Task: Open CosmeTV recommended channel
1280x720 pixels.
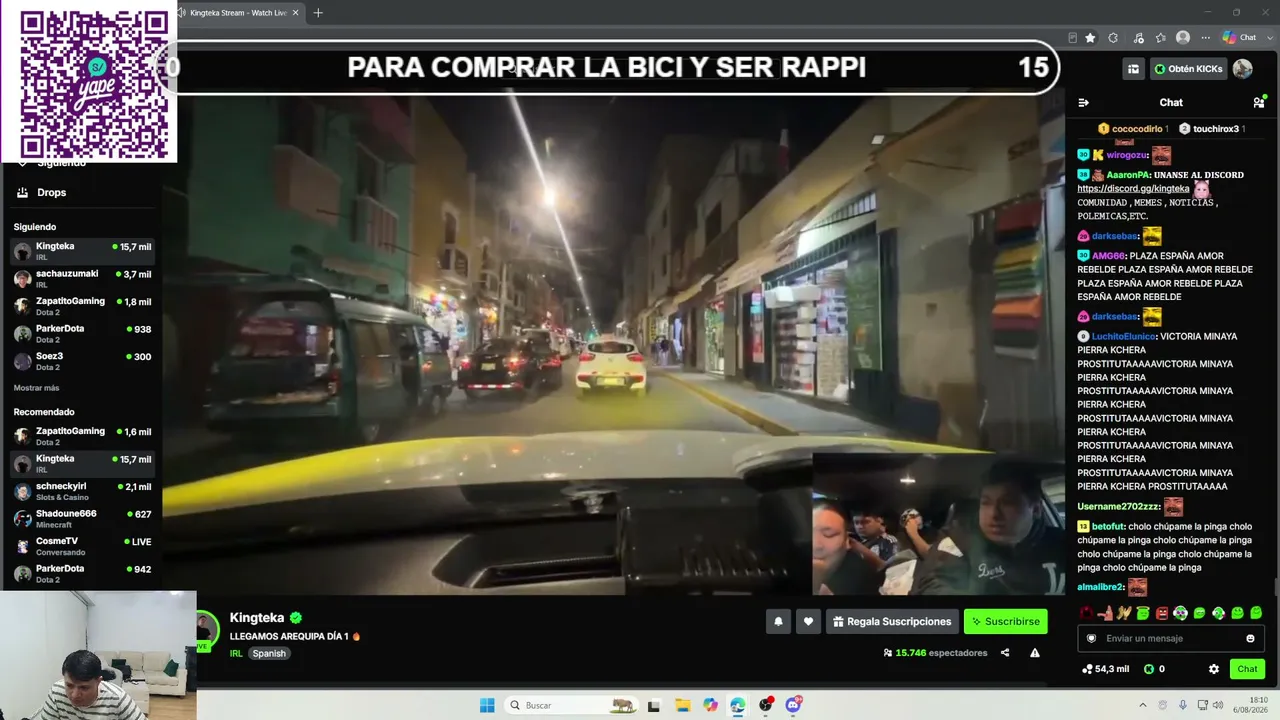Action: pos(82,546)
